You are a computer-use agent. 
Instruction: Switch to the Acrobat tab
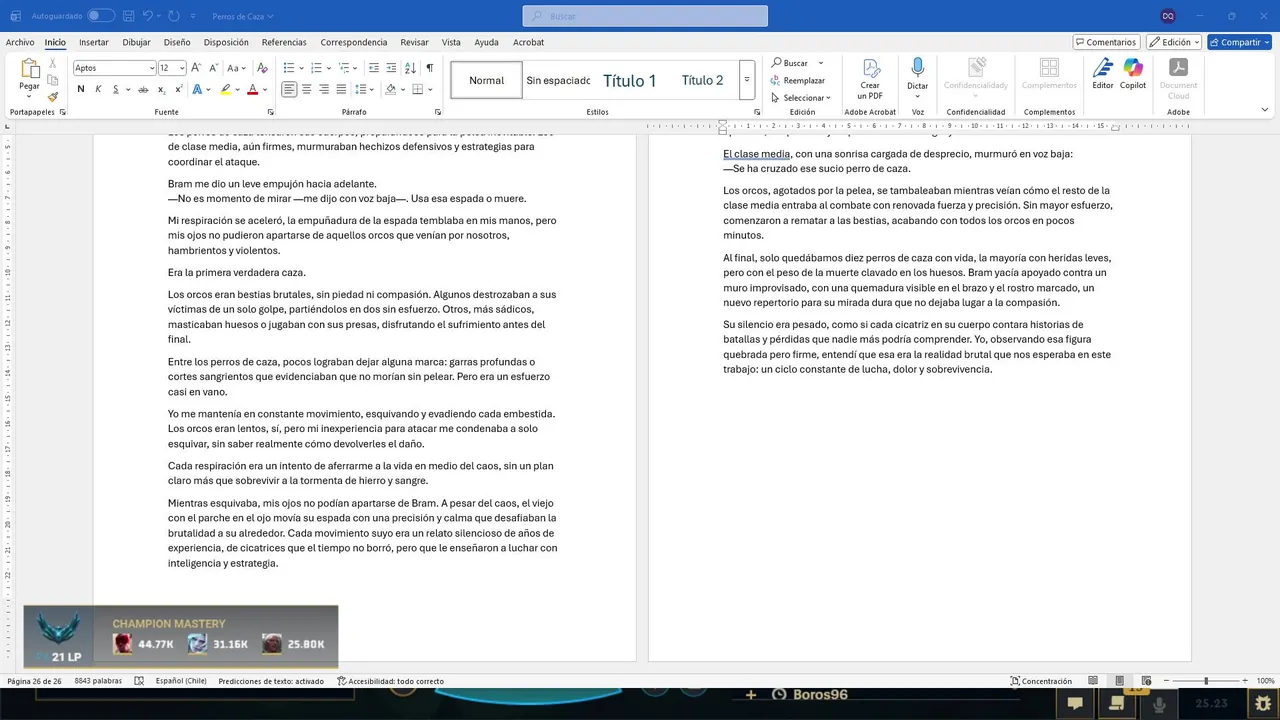tap(528, 42)
